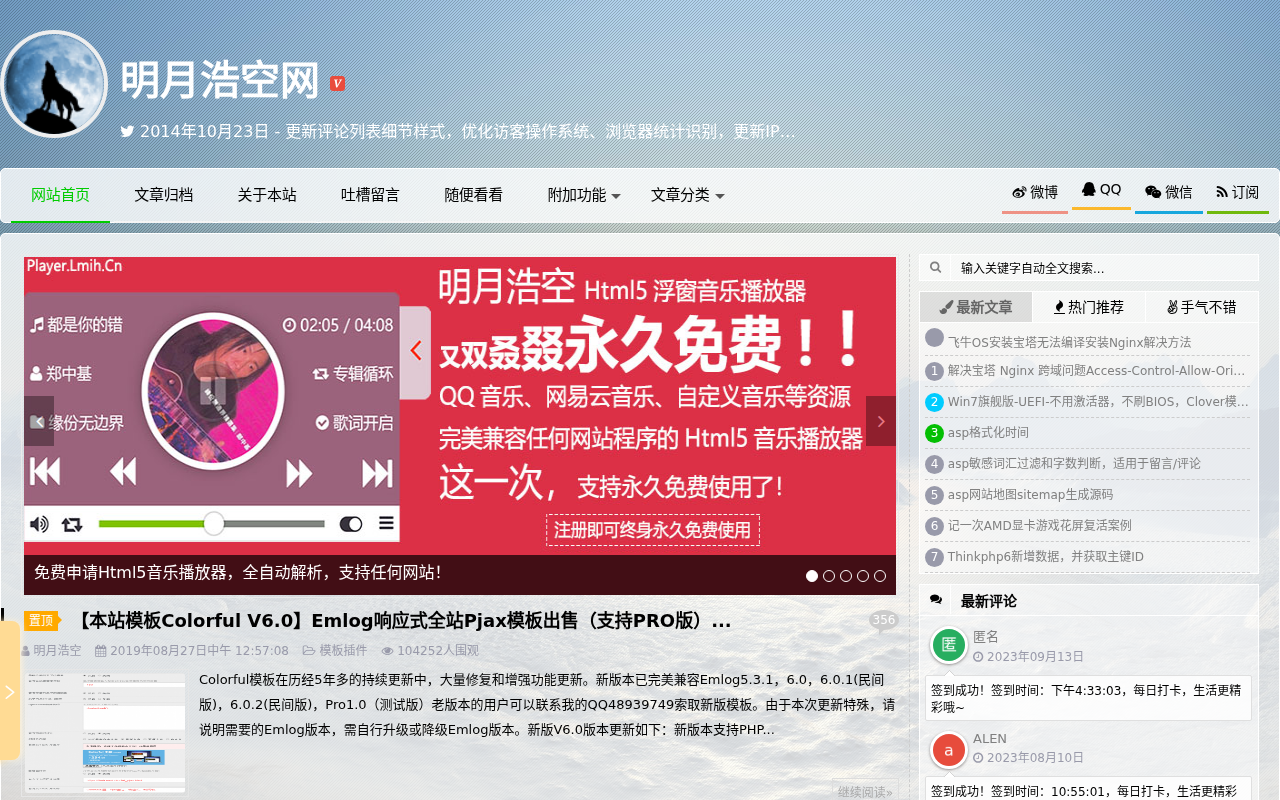Open the WeChat (微信) link
This screenshot has height=800, width=1280.
click(x=1169, y=192)
